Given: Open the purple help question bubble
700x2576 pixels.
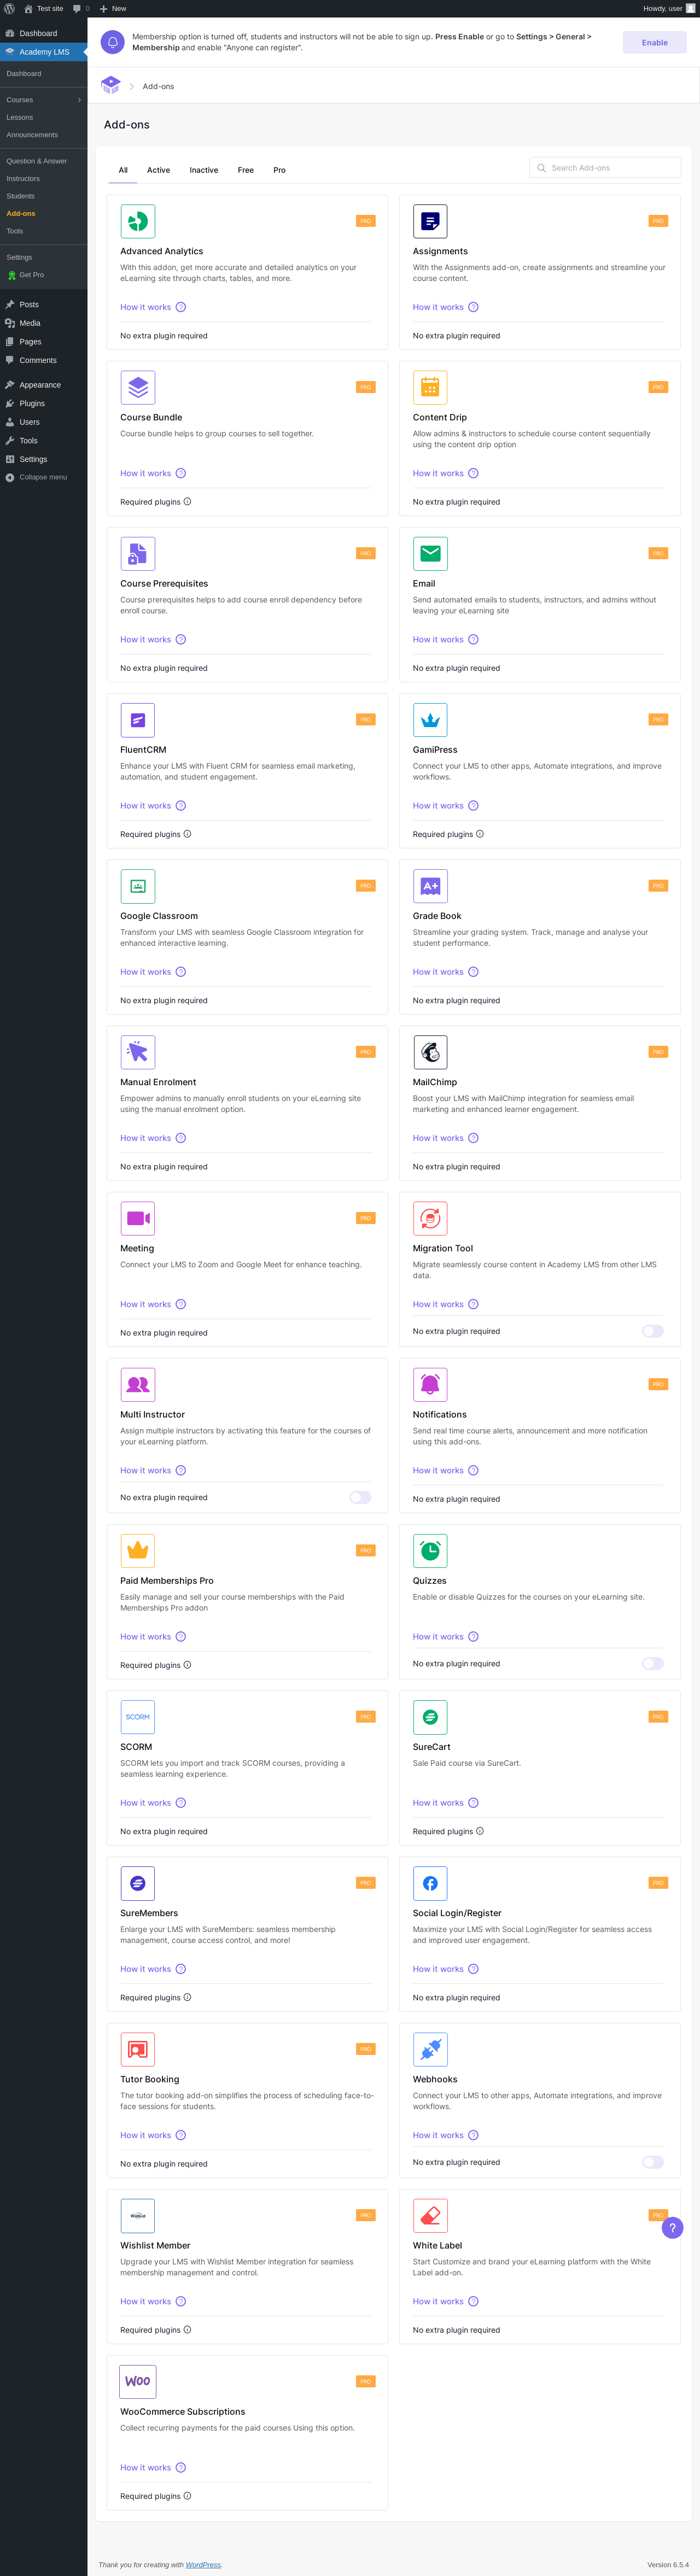Looking at the screenshot, I should pos(673,2228).
